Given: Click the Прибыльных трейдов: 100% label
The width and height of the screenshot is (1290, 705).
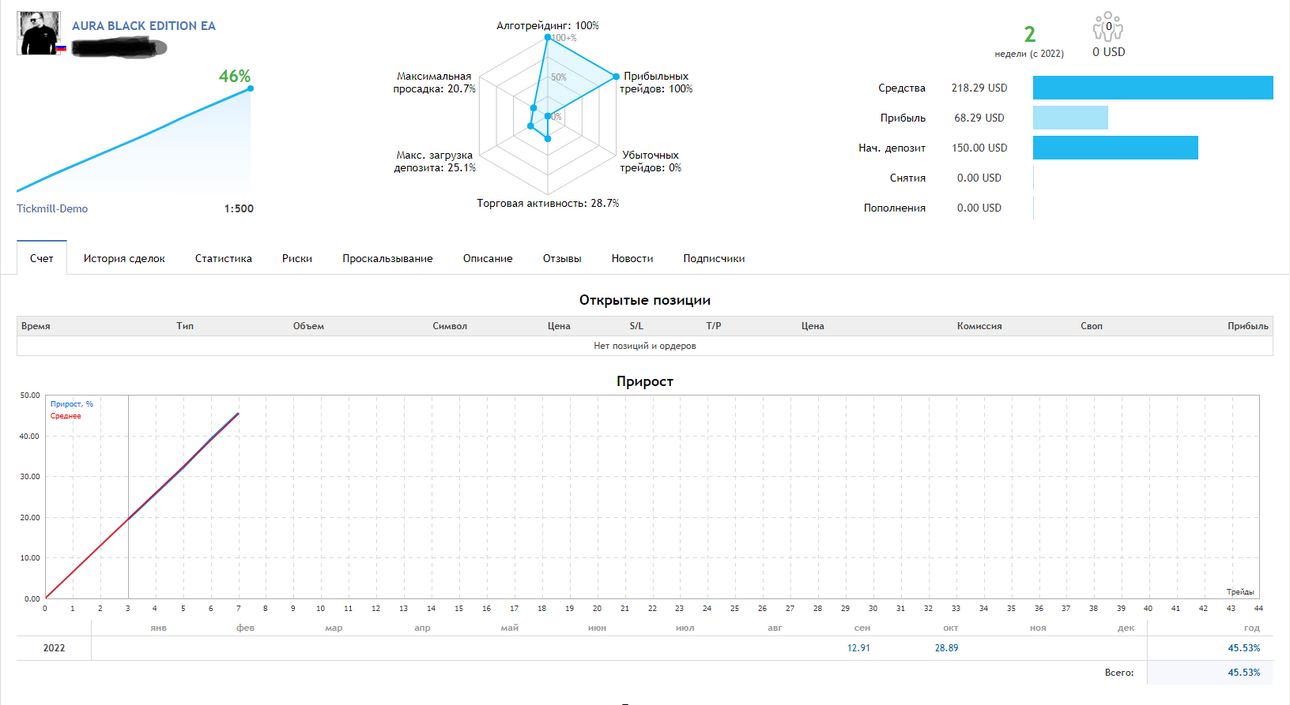Looking at the screenshot, I should pos(656,82).
